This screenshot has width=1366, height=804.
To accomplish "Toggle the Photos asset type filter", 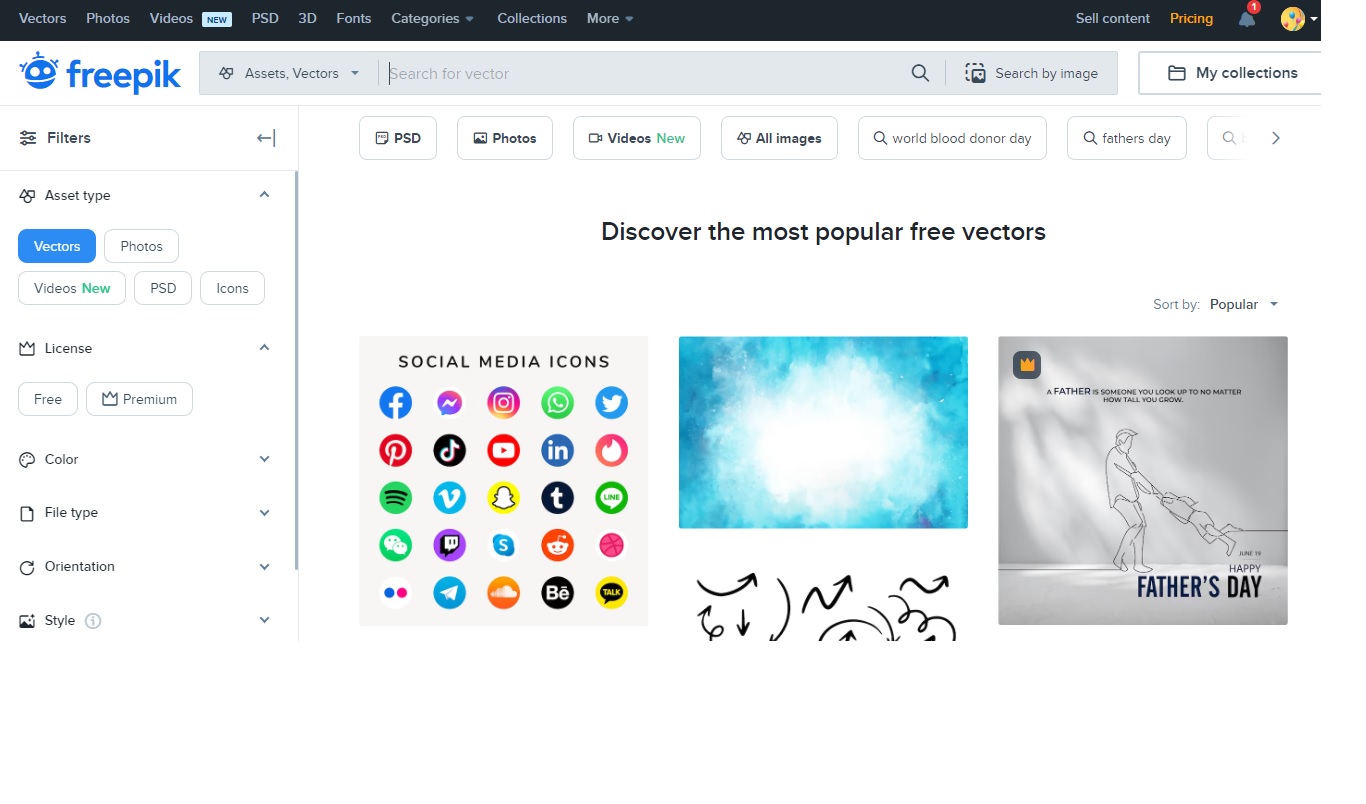I will pyautogui.click(x=141, y=246).
